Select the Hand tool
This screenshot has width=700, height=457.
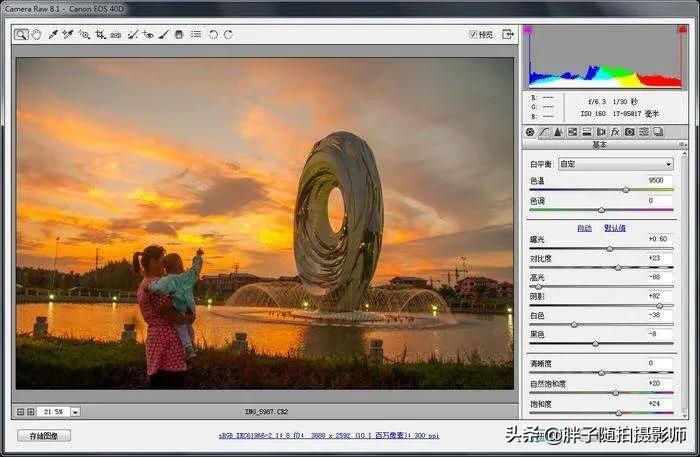pyautogui.click(x=36, y=34)
